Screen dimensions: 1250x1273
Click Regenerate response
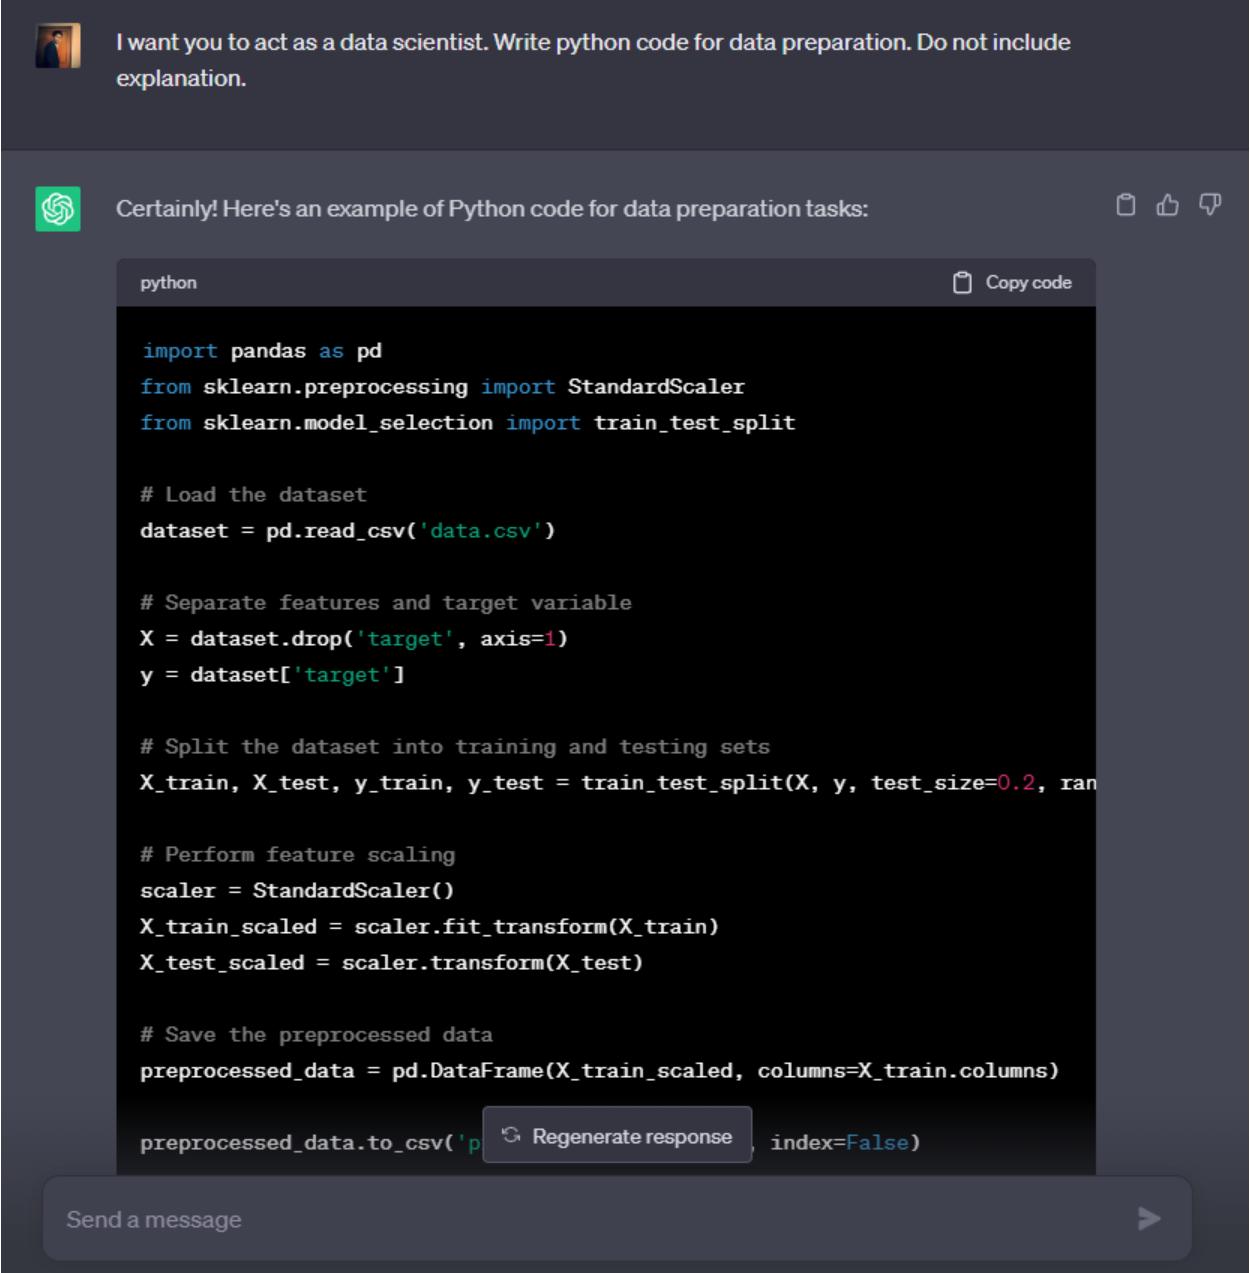[x=617, y=1135]
